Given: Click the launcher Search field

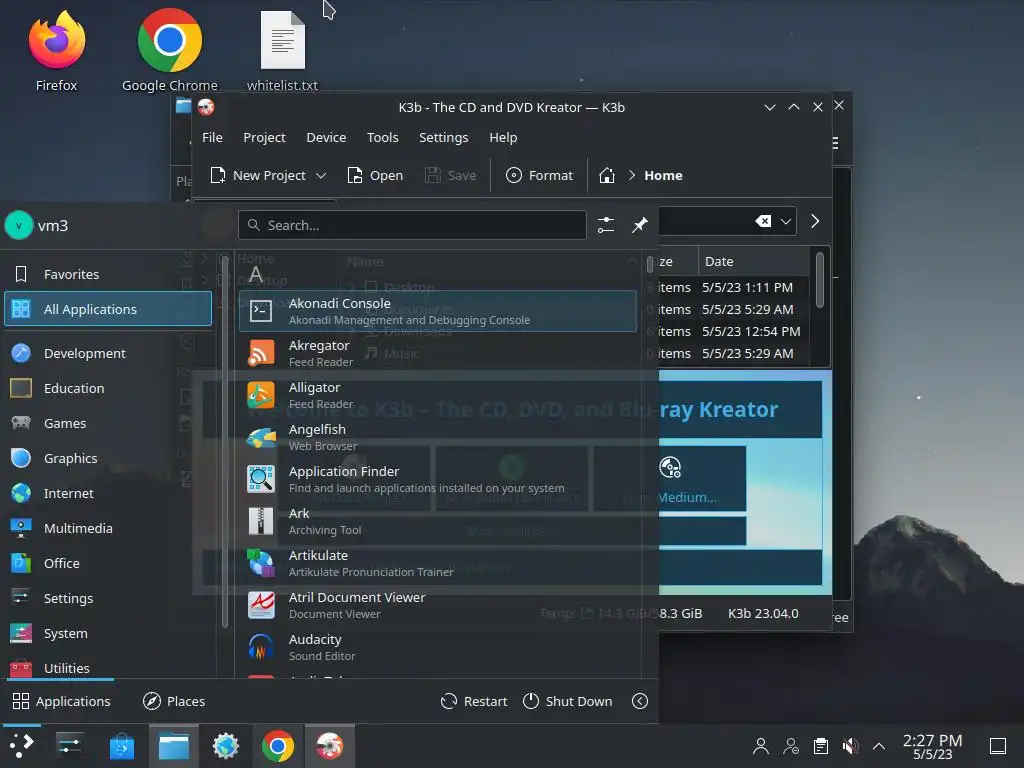Looking at the screenshot, I should pos(412,225).
